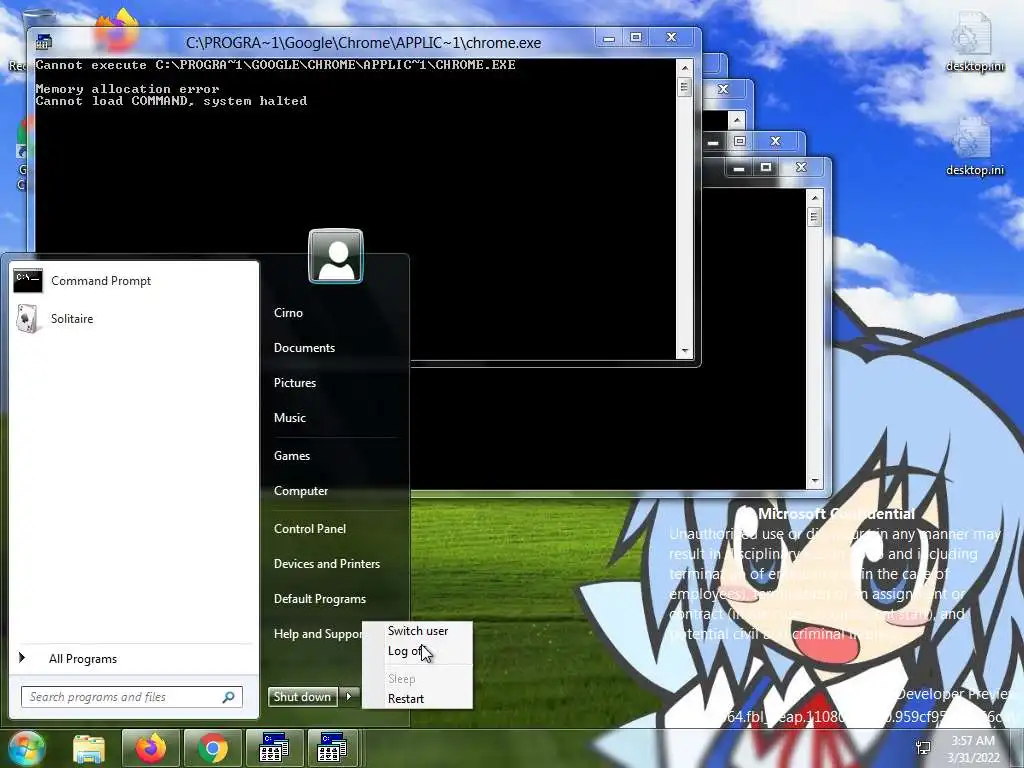Open Windows Explorer from taskbar
Viewport: 1024px width, 768px height.
tap(89, 748)
